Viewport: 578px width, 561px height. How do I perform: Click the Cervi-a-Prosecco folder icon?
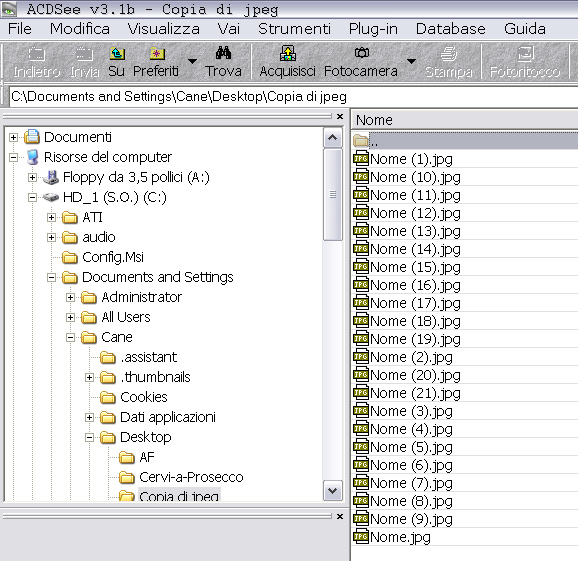[x=127, y=478]
